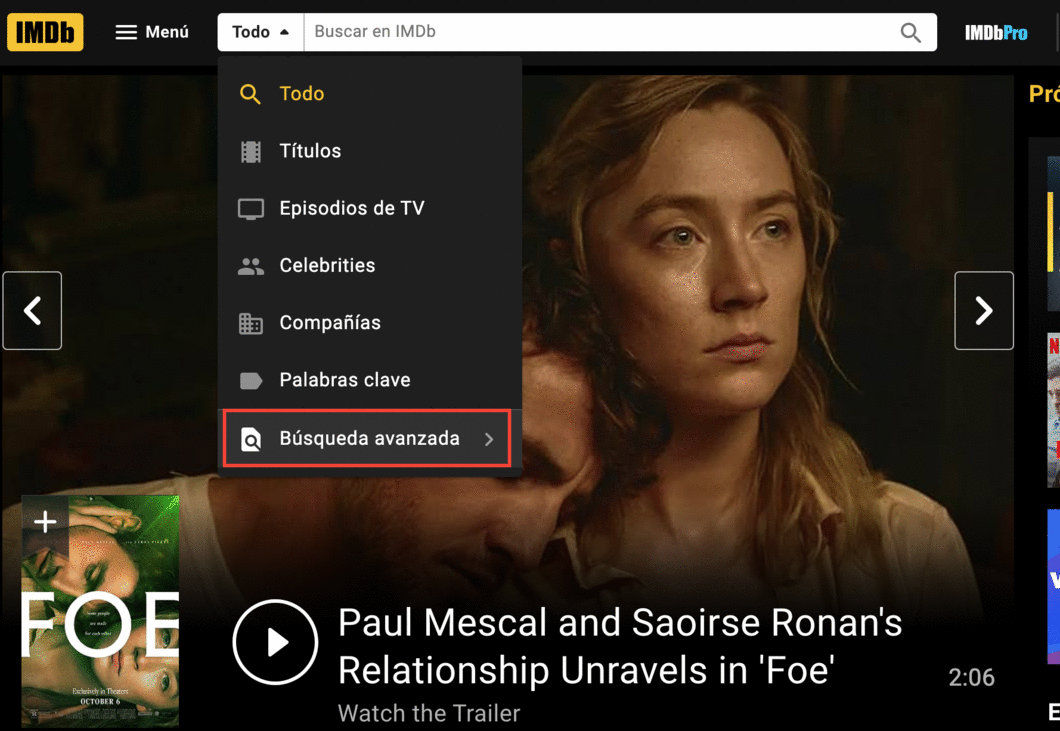1060x731 pixels.
Task: Show previous slide with left arrow
Action: pyautogui.click(x=32, y=310)
